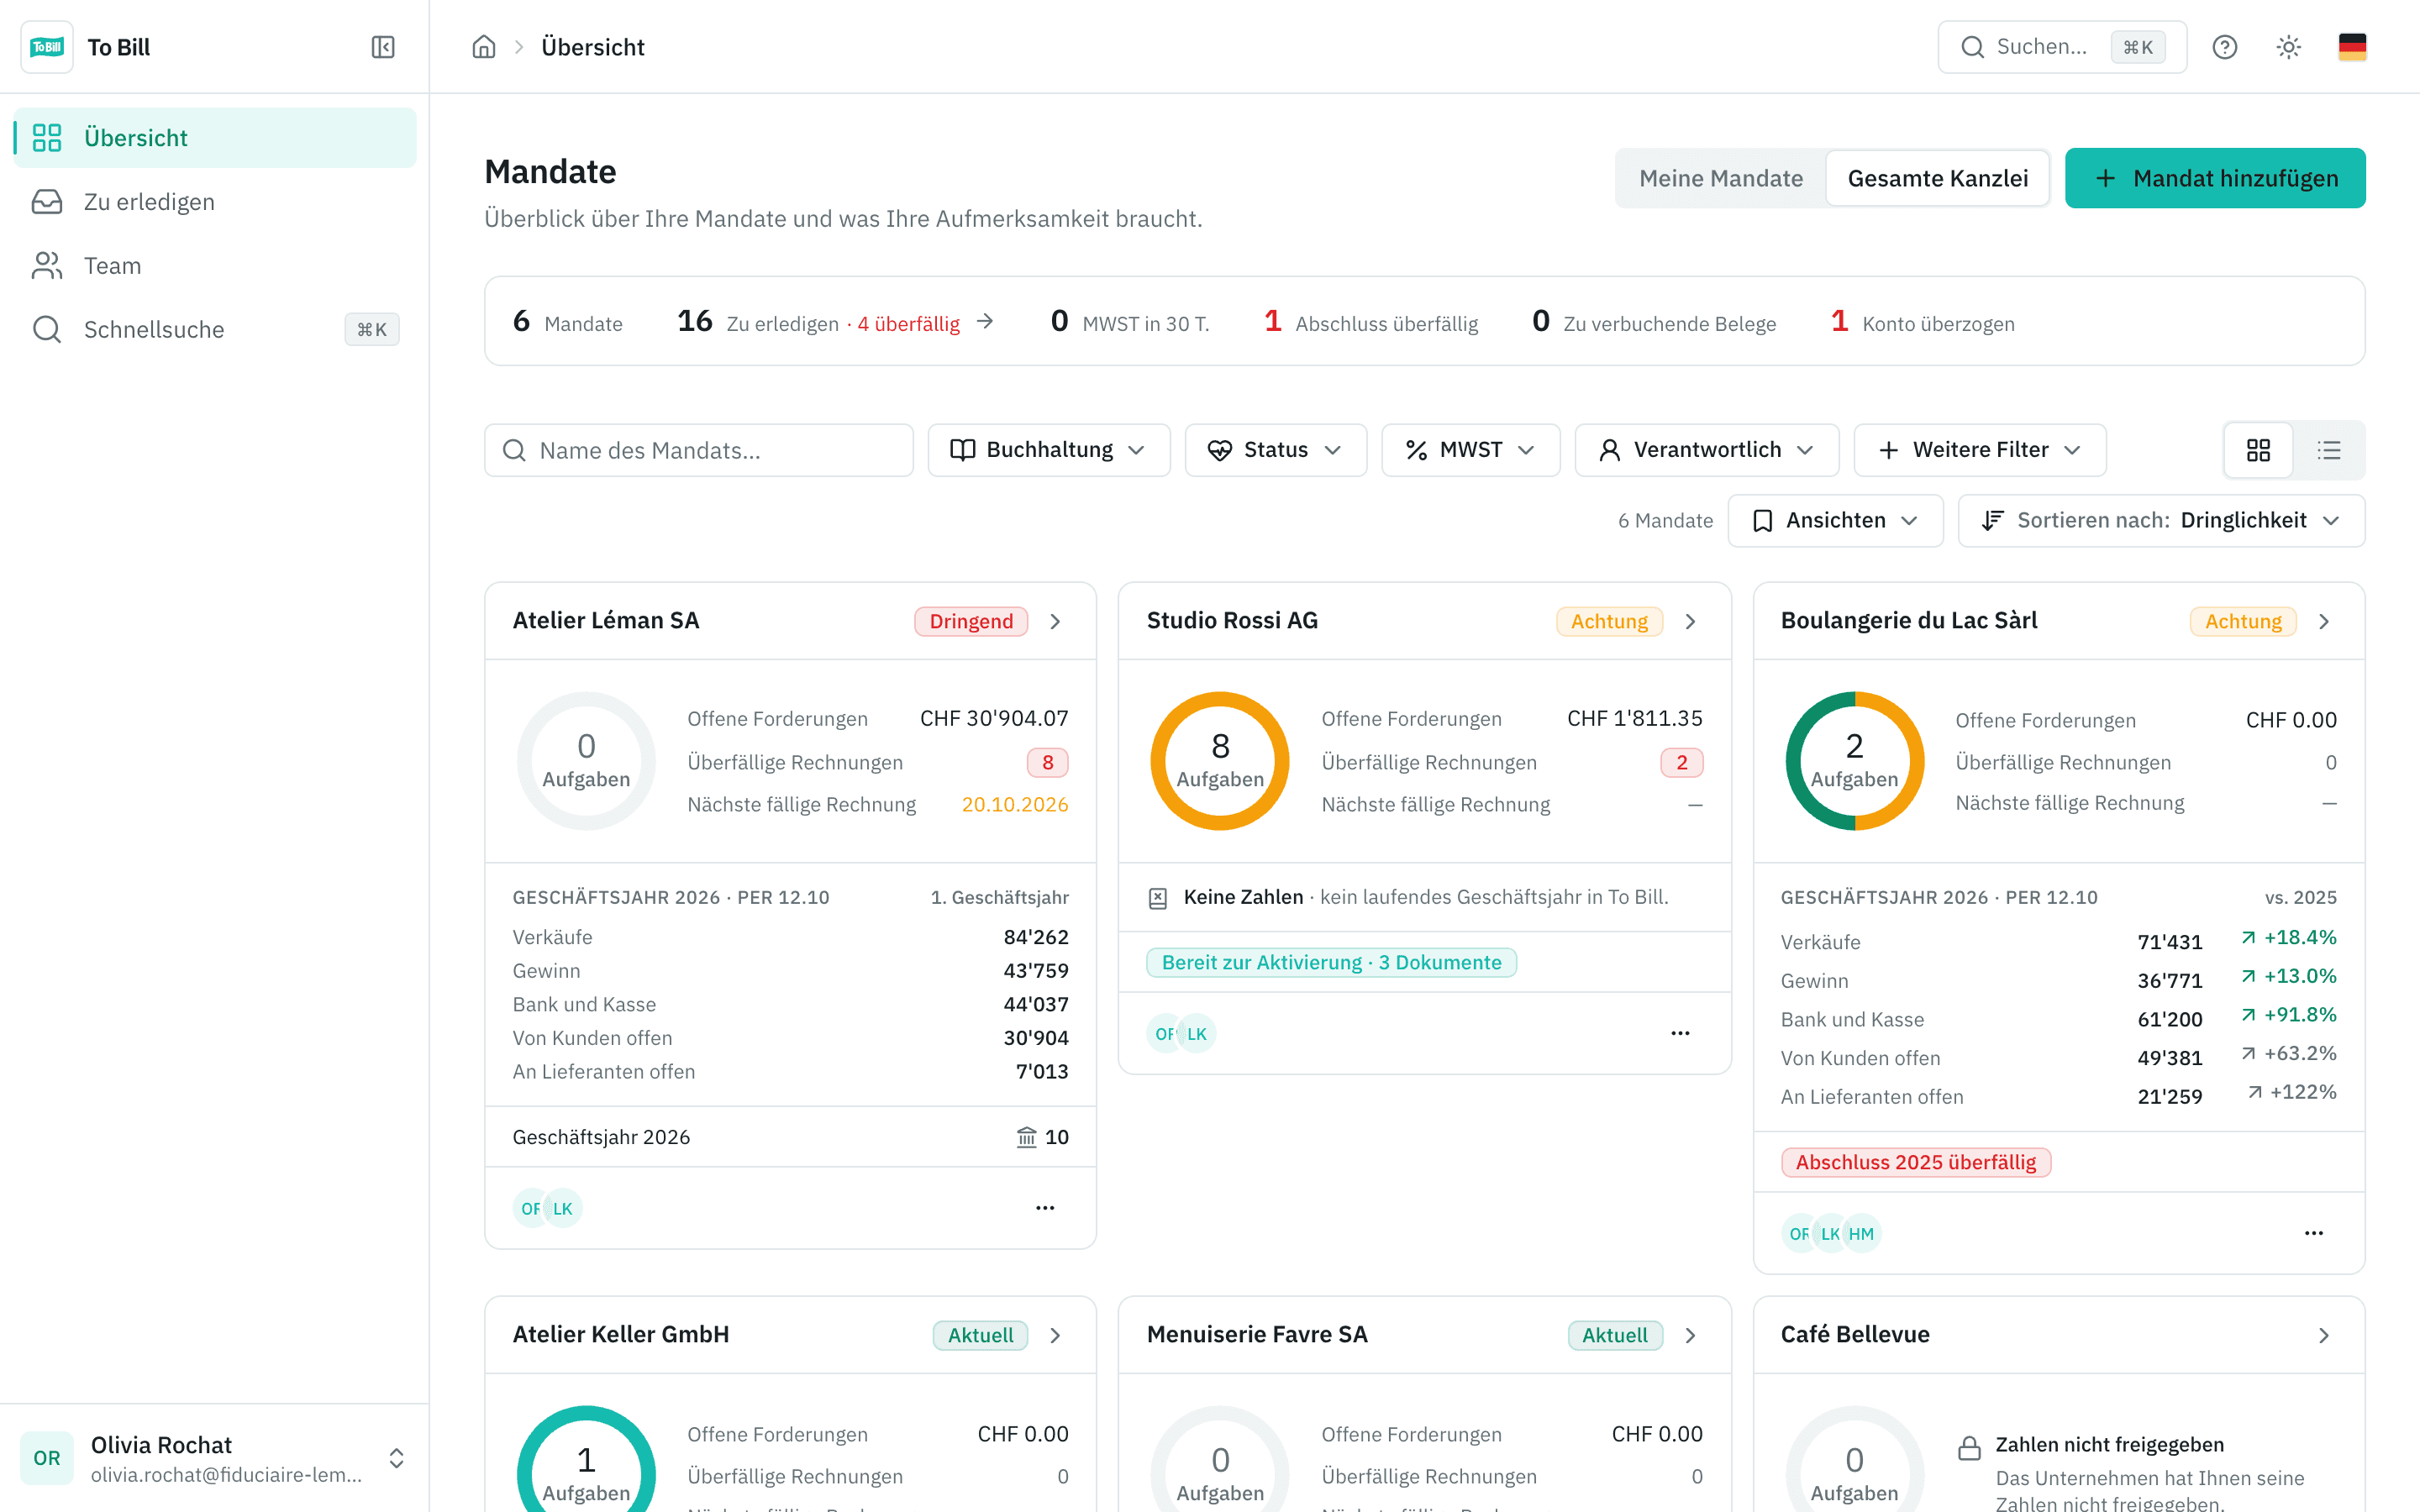Screen dimensions: 2420x1512
Task: Open more options on Studio Rossi card
Action: pyautogui.click(x=1680, y=1033)
